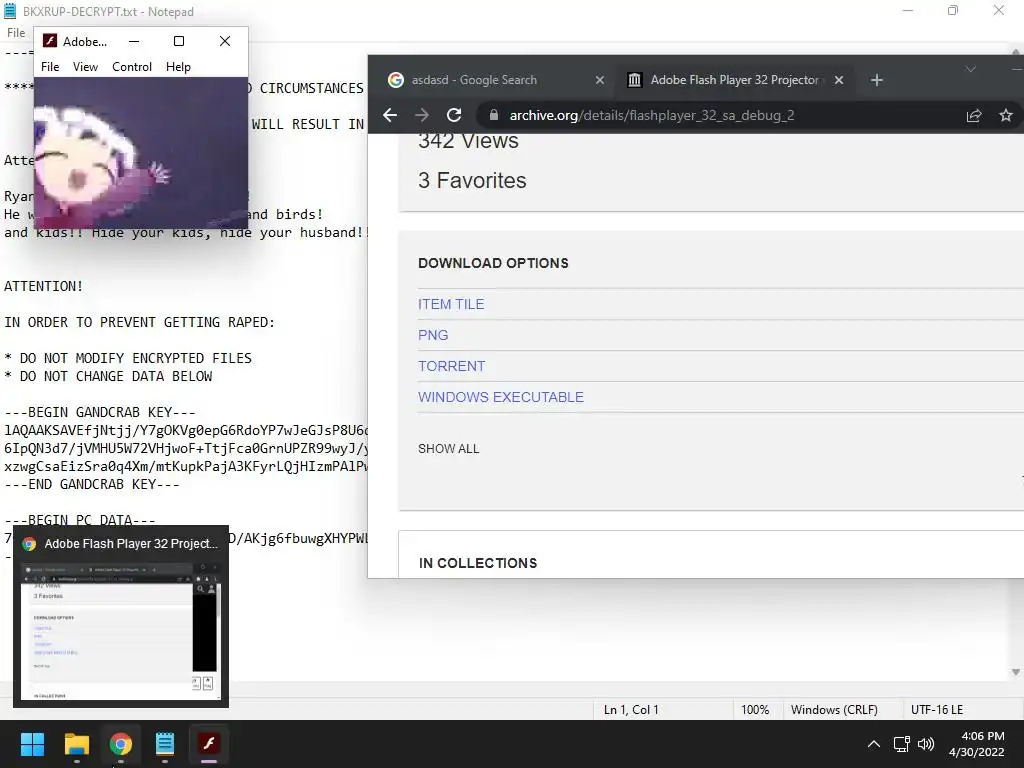1024x768 pixels.
Task: Share this page from the address bar
Action: point(974,115)
